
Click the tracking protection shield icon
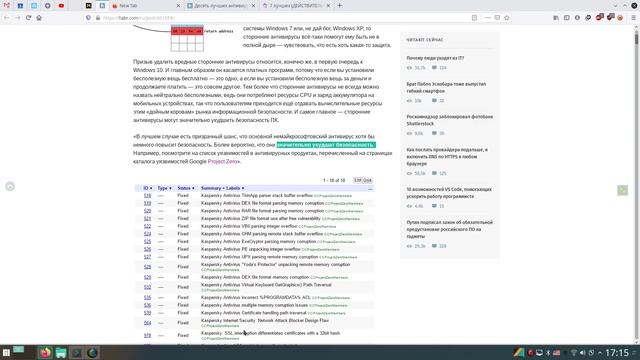[88, 18]
